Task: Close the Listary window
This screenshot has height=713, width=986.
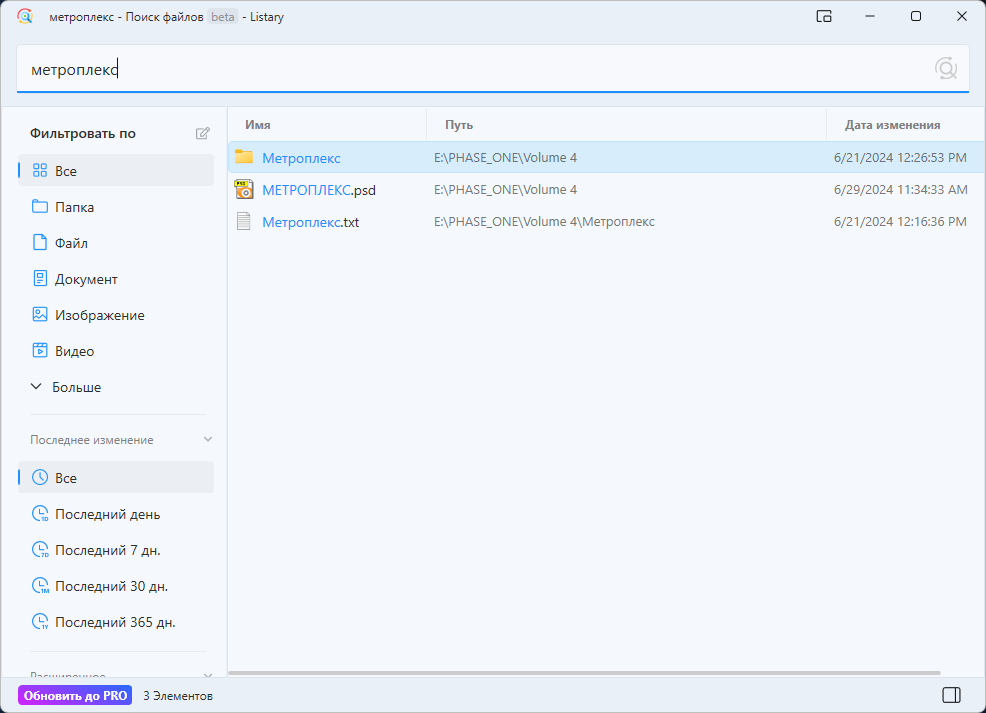Action: [x=961, y=16]
